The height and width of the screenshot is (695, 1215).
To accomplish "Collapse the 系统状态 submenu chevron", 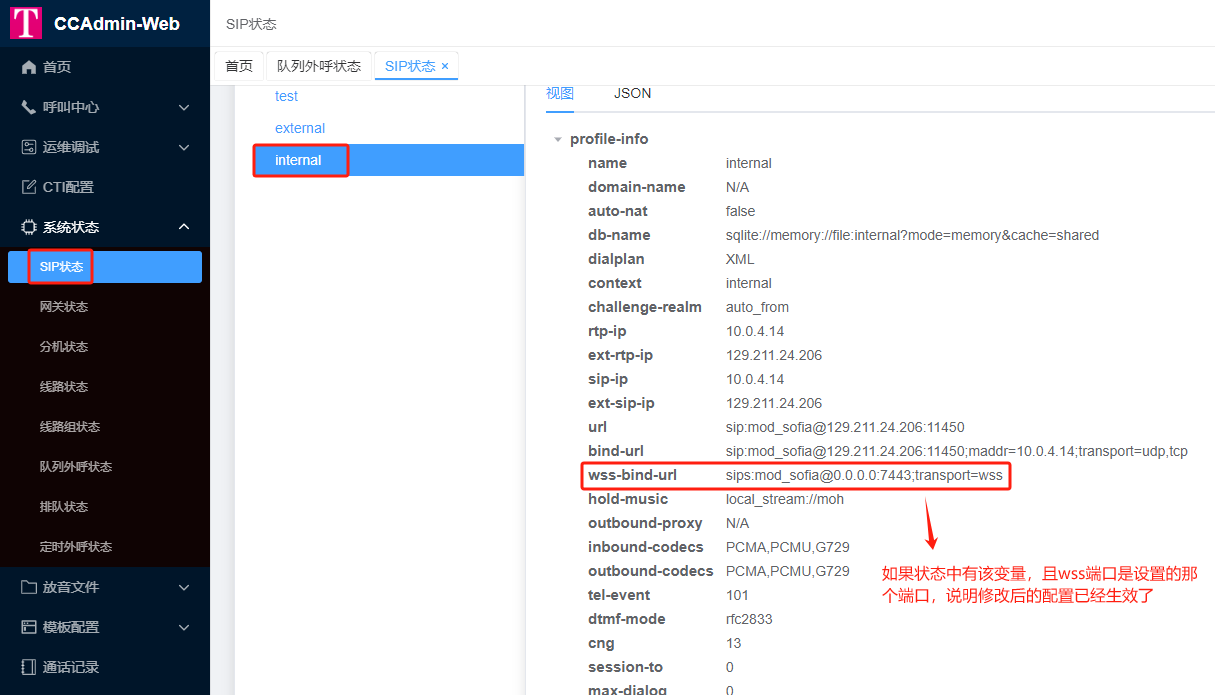I will (x=184, y=227).
